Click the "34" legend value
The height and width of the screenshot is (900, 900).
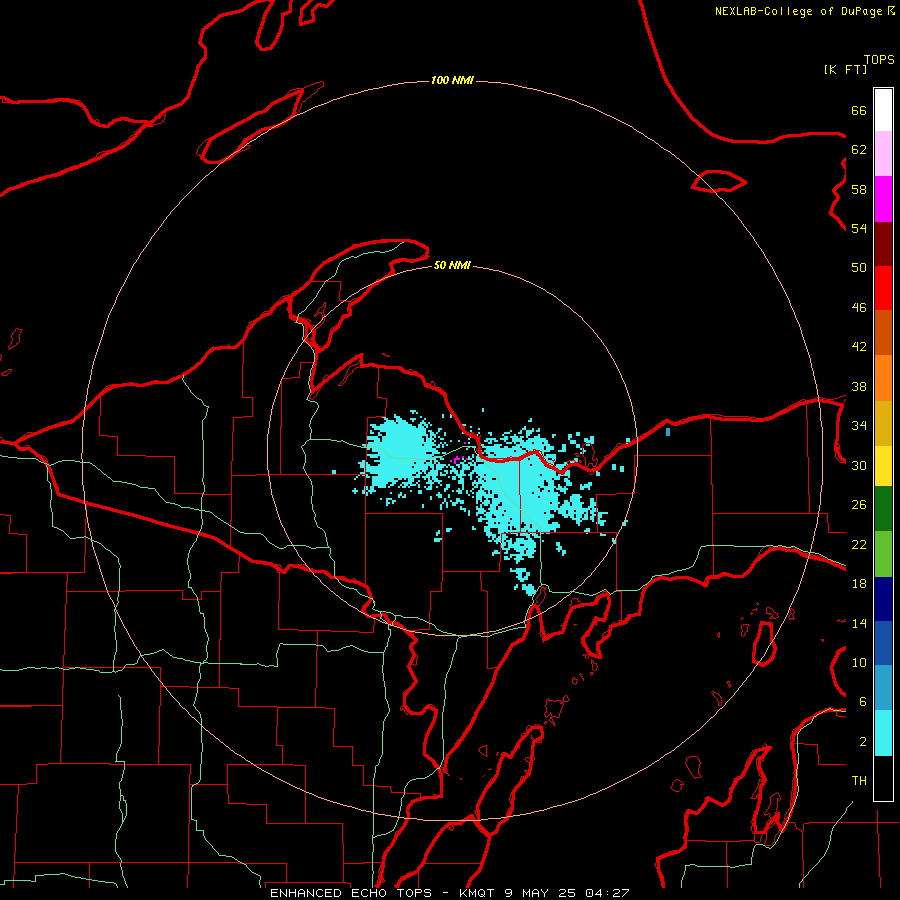point(859,426)
